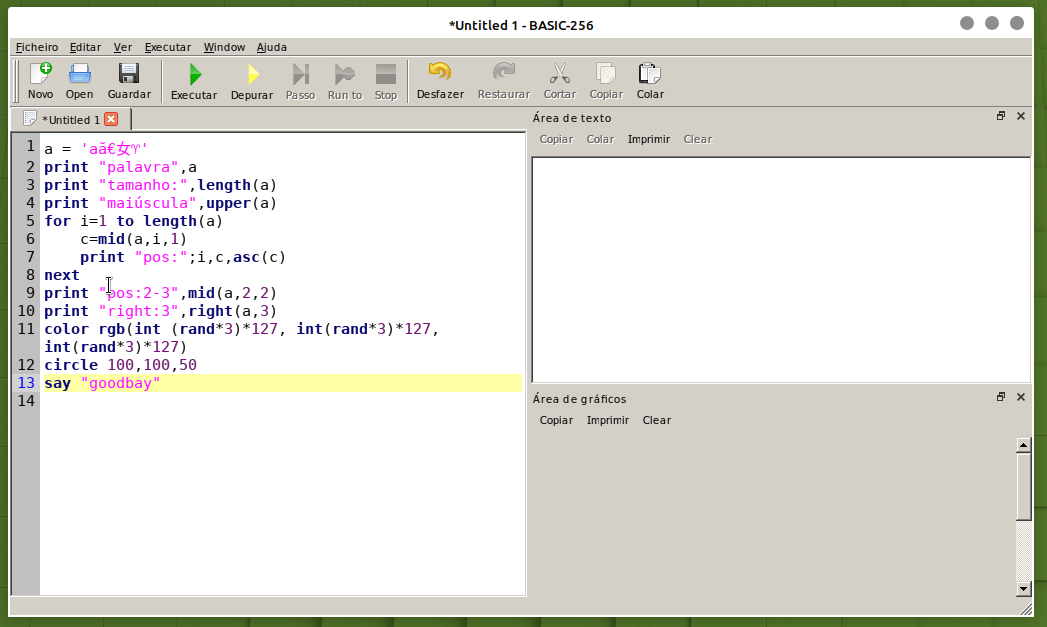Click graphics area scrollbar down arrow

pyautogui.click(x=1024, y=589)
